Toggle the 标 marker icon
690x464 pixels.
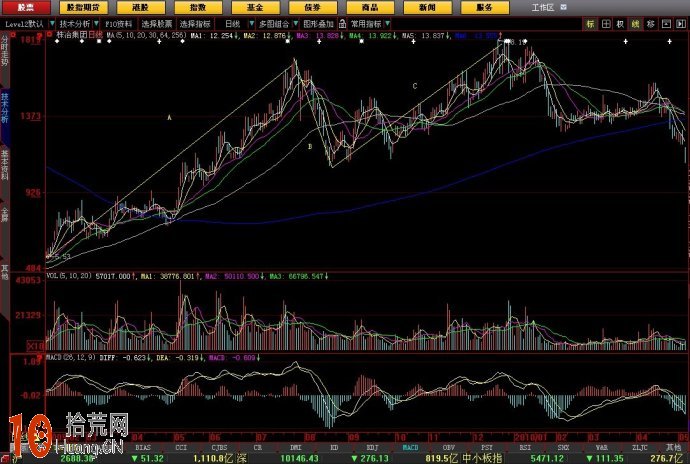tap(590, 24)
